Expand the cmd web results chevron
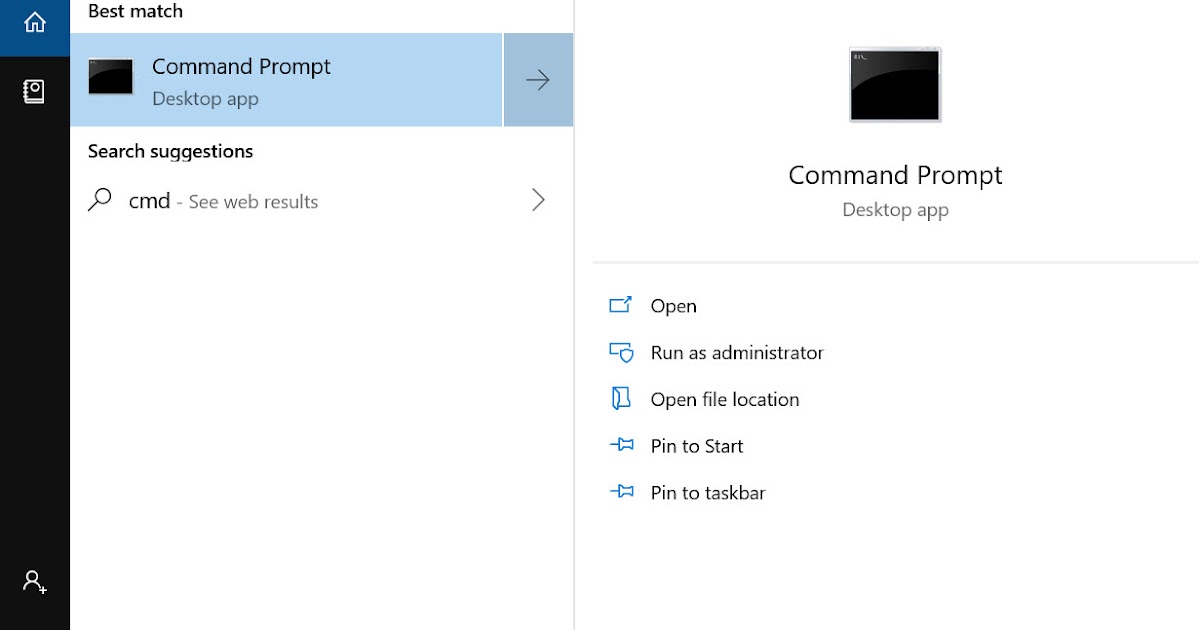This screenshot has height=630, width=1200. point(538,200)
